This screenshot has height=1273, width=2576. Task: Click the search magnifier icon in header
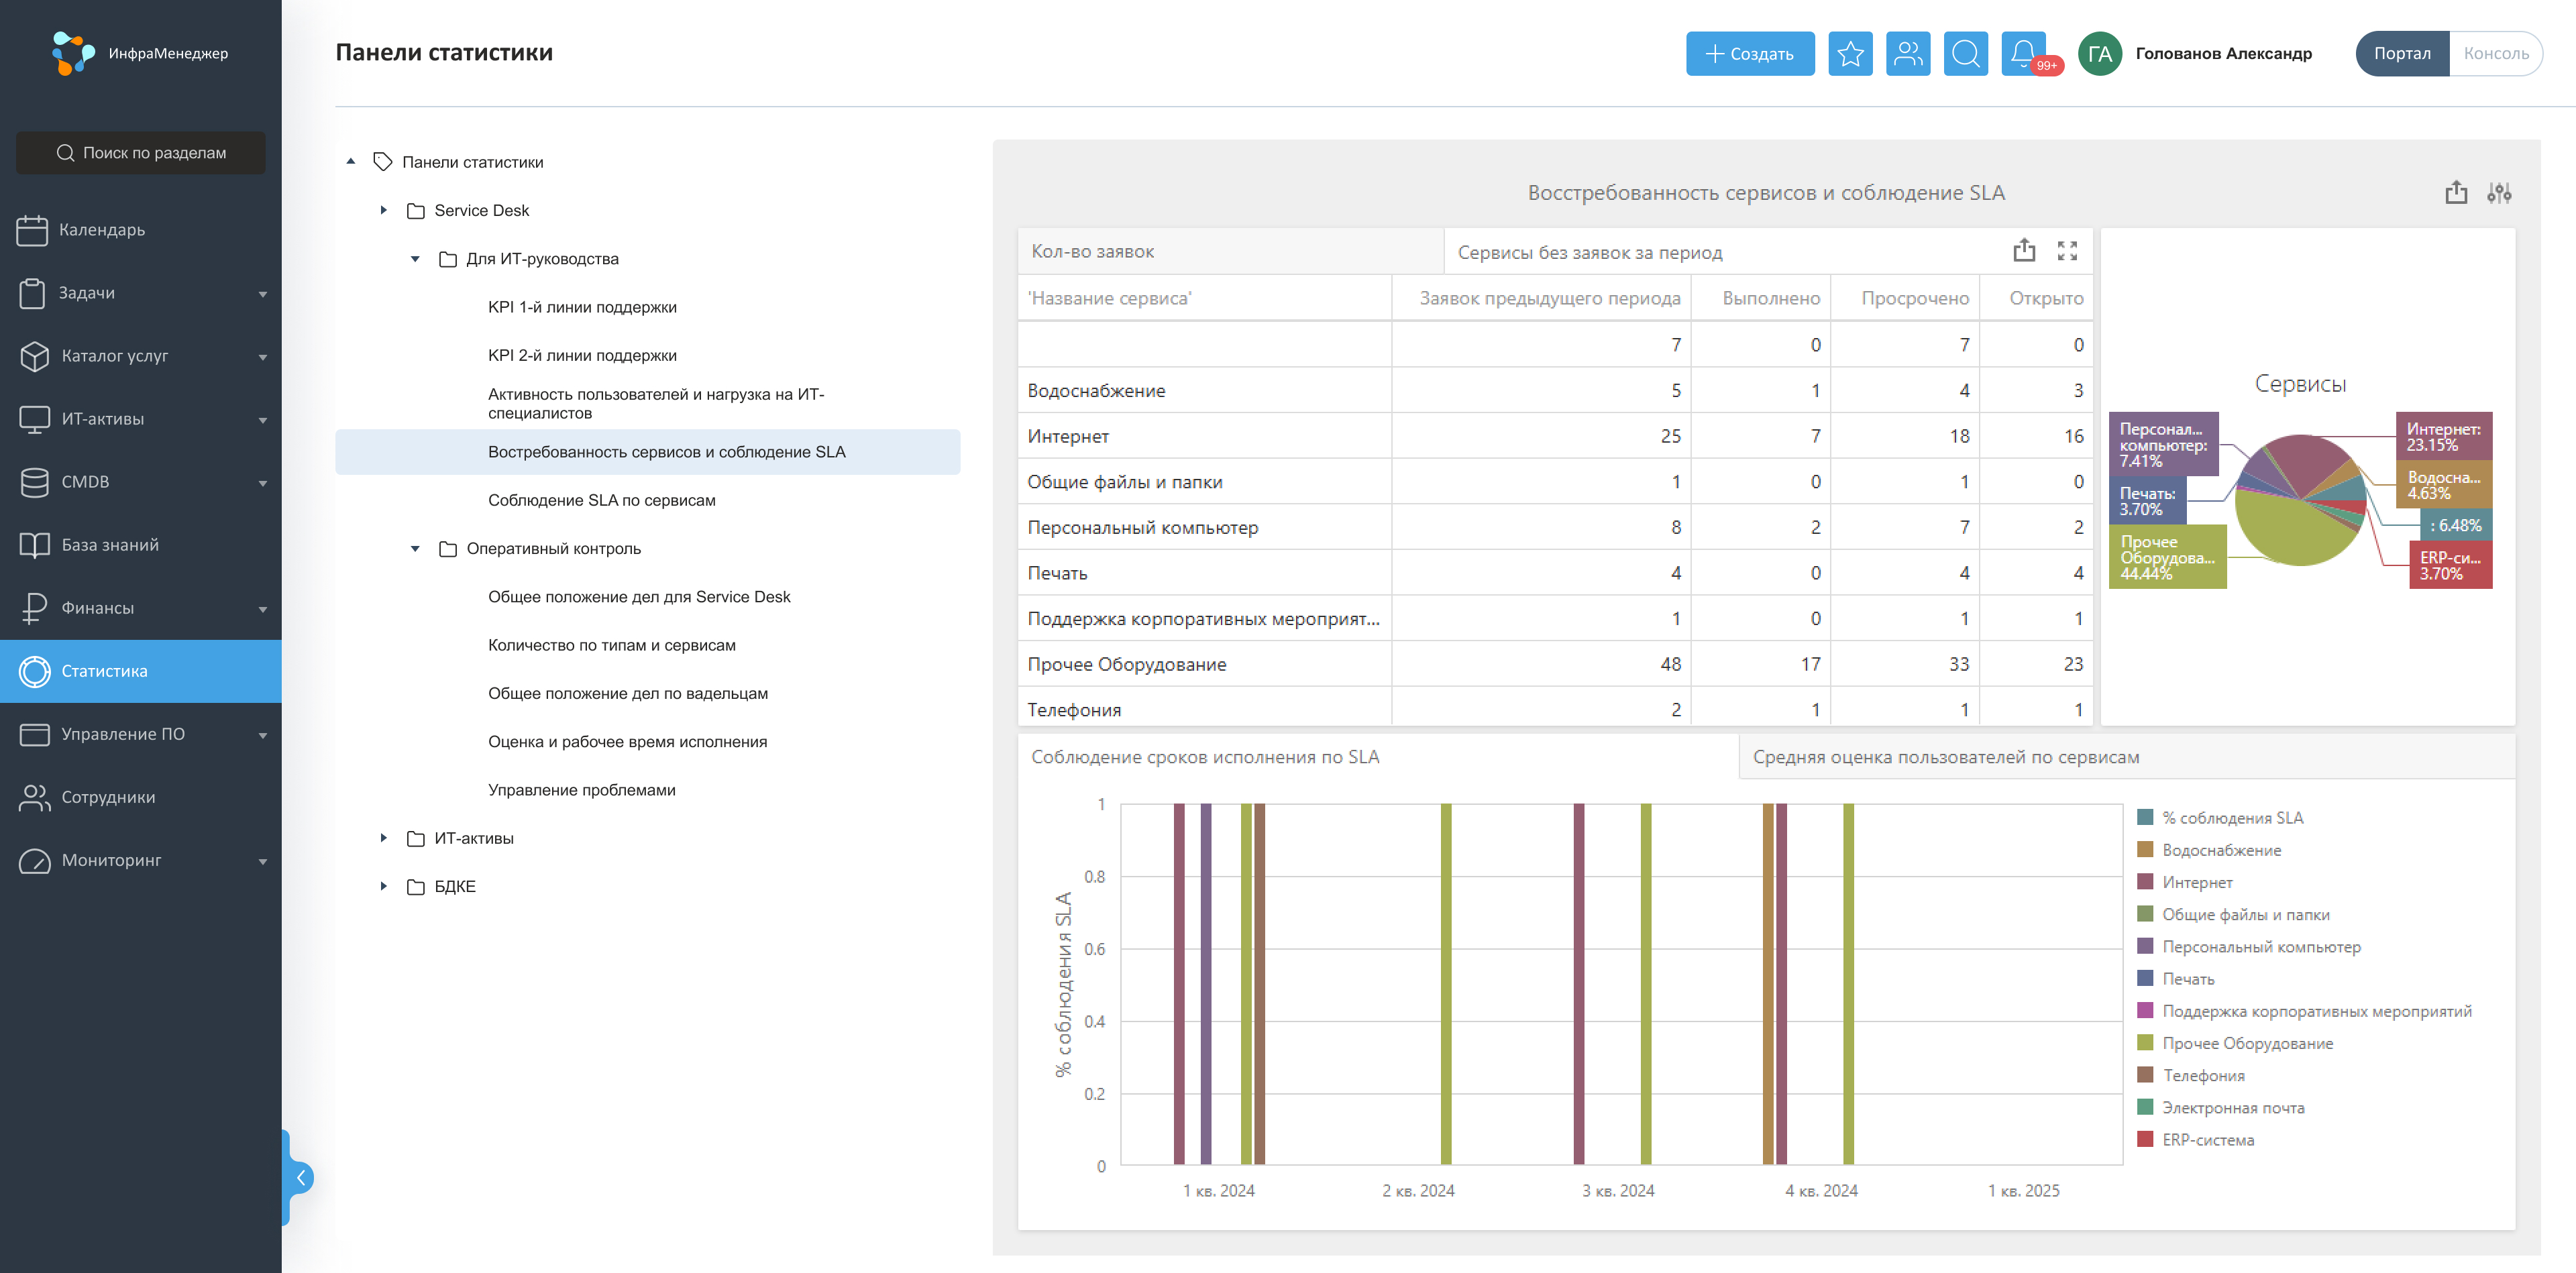[x=1965, y=54]
